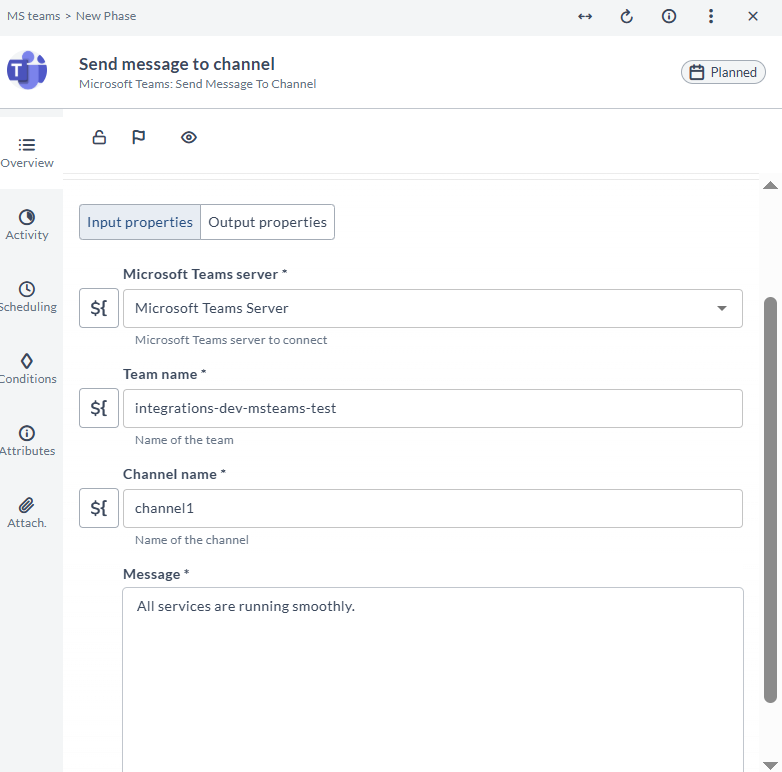This screenshot has height=772, width=782.
Task: Click 'Name of the team' hint text
Action: (x=184, y=440)
